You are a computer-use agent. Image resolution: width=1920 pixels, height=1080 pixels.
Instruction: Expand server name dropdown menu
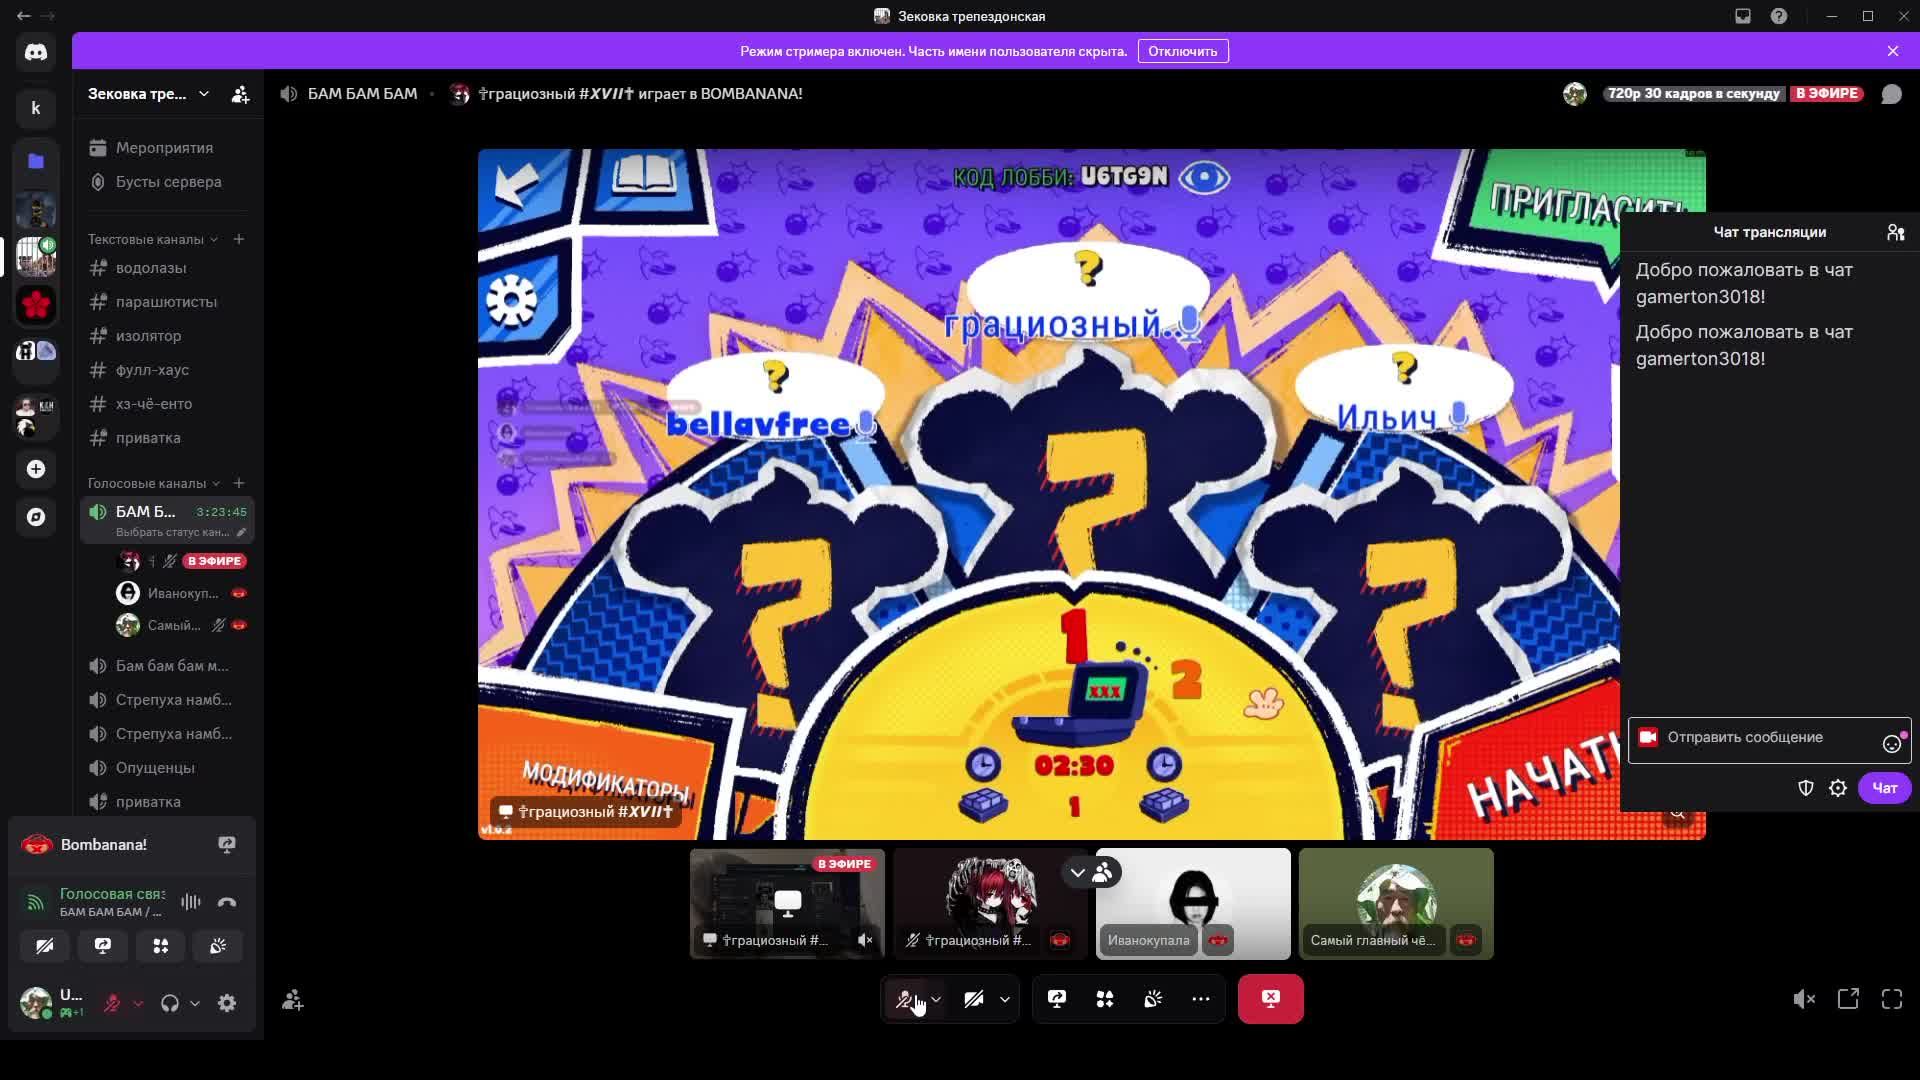204,94
